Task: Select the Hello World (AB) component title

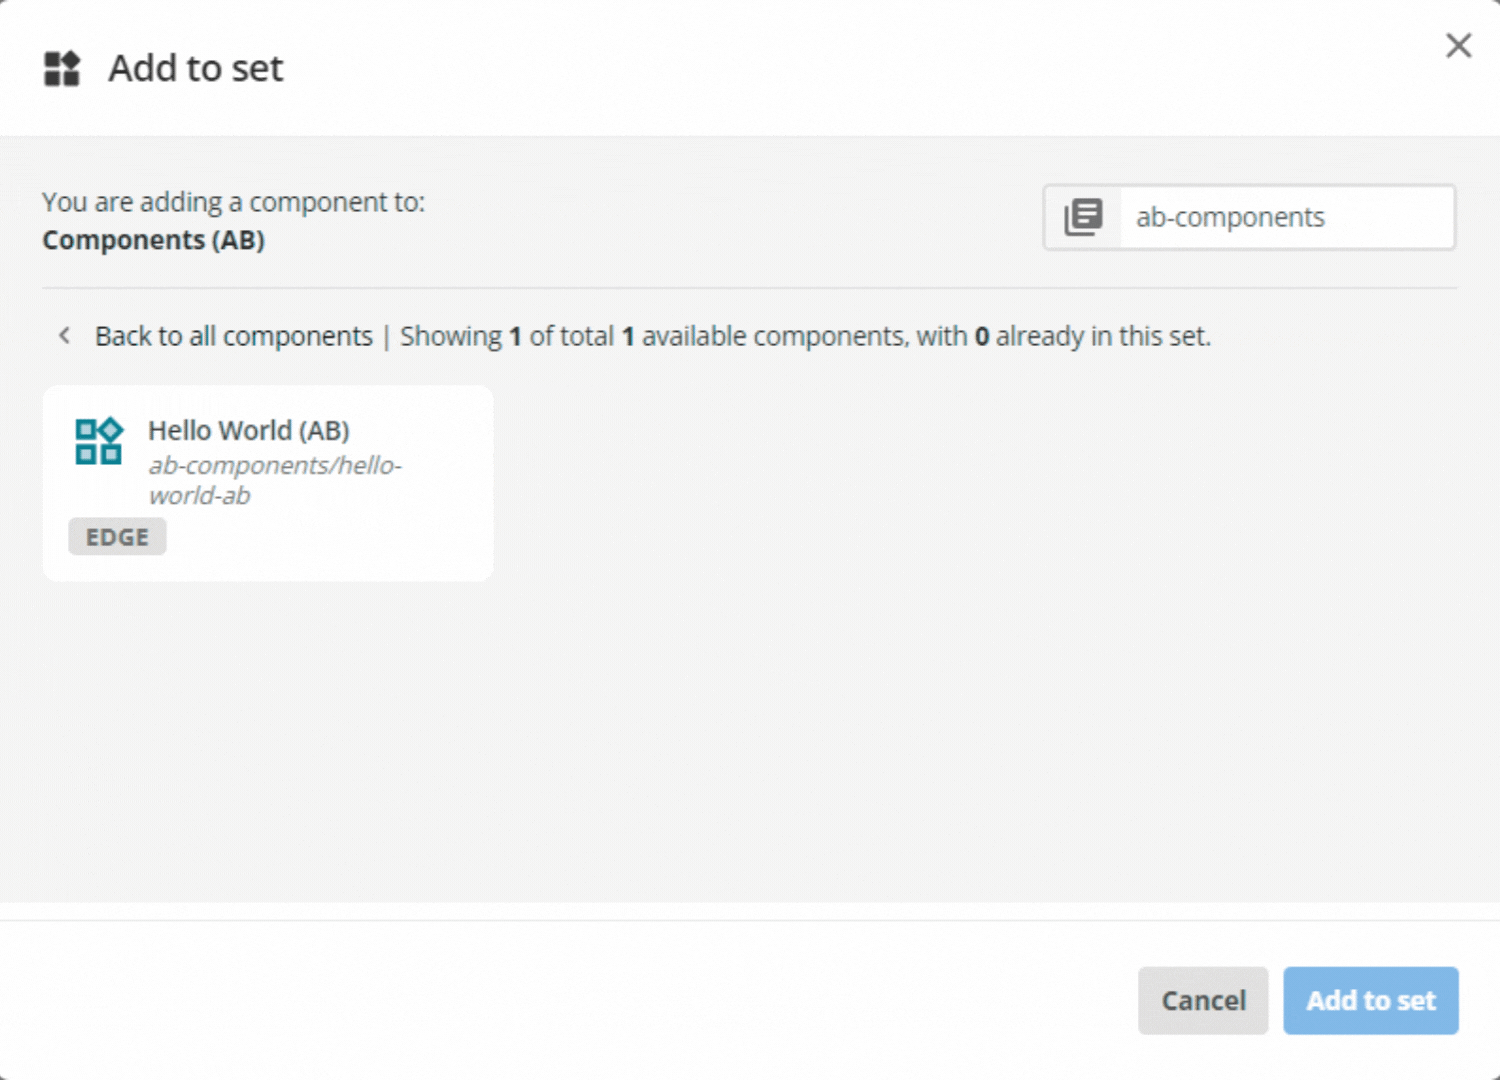Action: pos(248,430)
